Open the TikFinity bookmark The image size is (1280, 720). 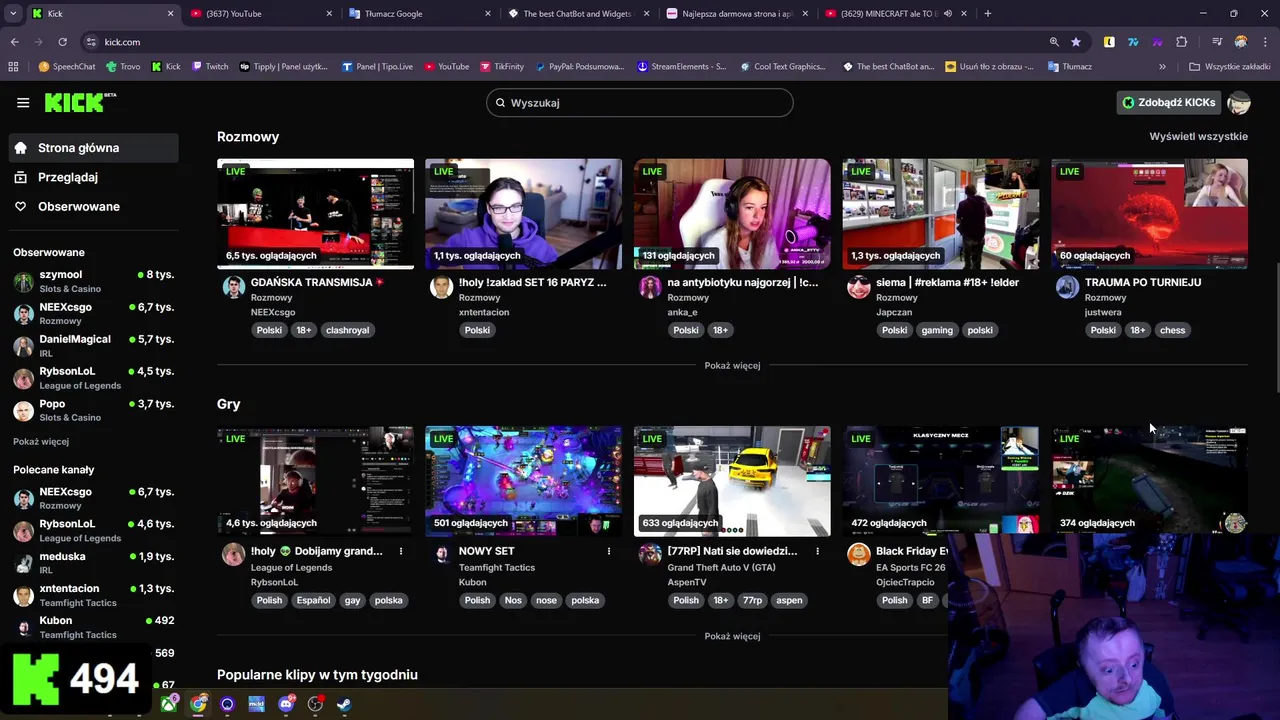coord(501,67)
